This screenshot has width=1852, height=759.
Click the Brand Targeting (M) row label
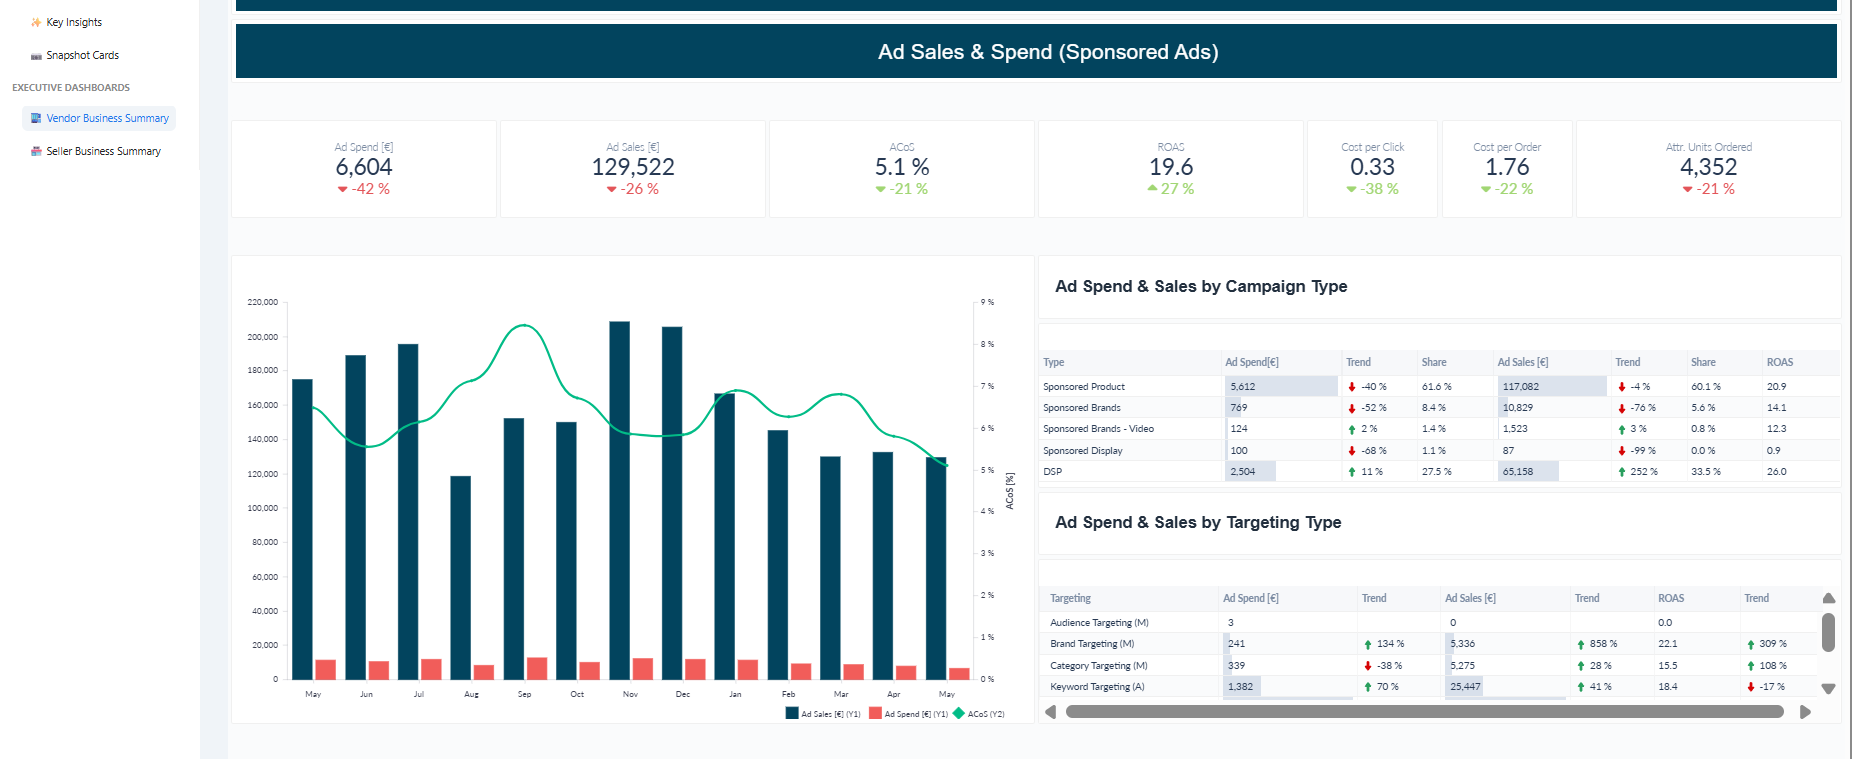pyautogui.click(x=1092, y=644)
